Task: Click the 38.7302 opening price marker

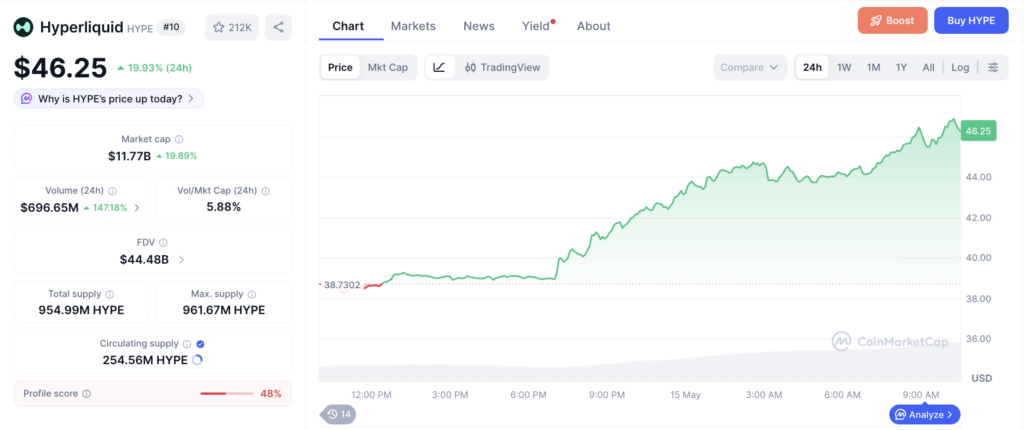Action: [x=340, y=285]
